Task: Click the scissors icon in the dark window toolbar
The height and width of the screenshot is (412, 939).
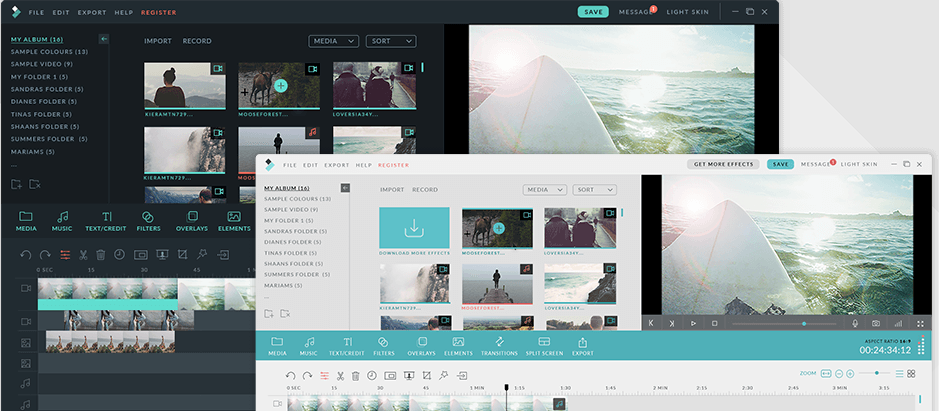Action: (x=83, y=255)
